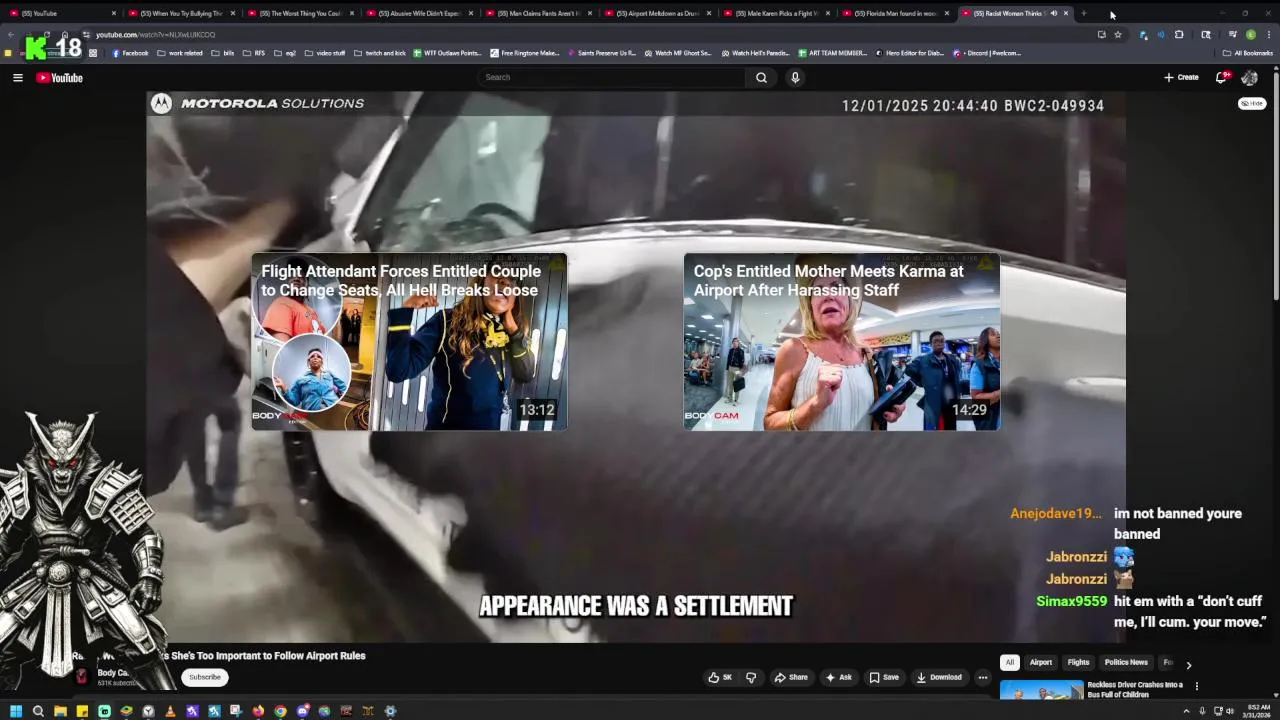Mute the active tab's audio icon

(x=1053, y=13)
